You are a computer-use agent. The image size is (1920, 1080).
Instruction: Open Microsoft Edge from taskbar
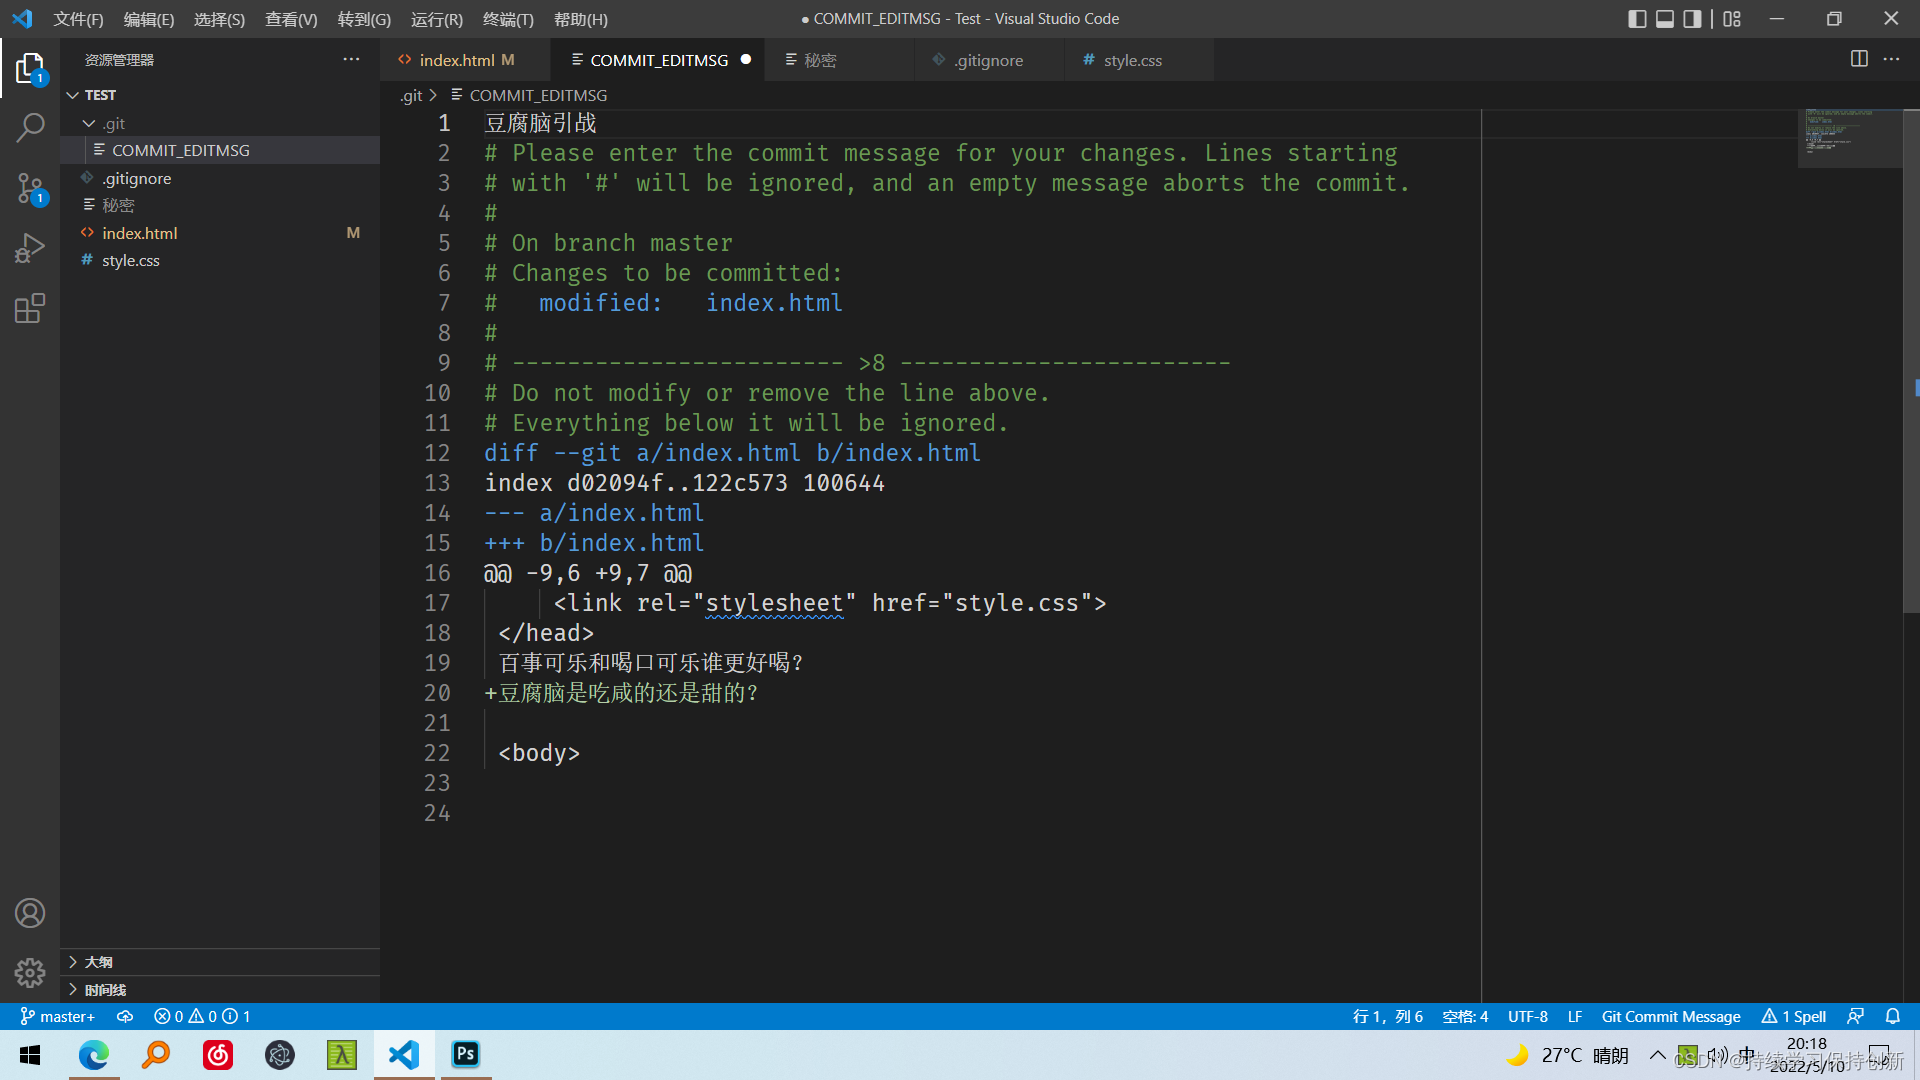[94, 1055]
